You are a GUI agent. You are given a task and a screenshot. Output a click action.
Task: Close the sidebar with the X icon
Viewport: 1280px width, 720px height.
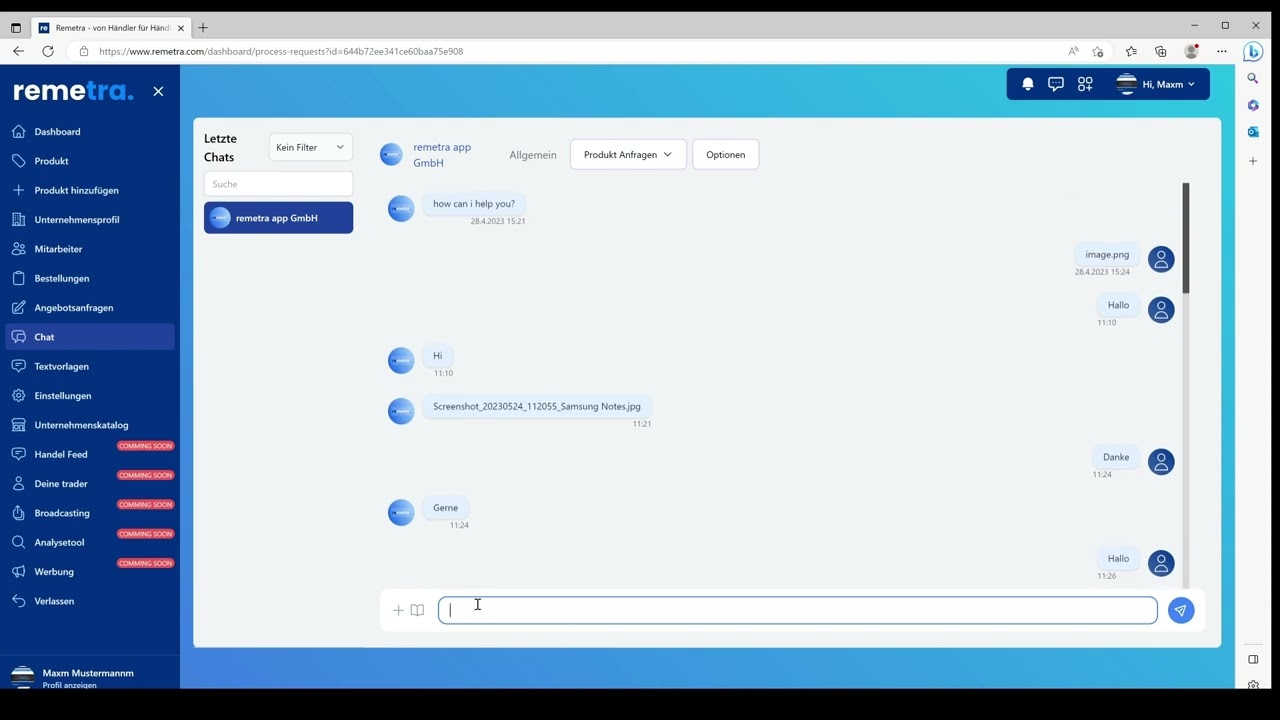click(x=158, y=91)
